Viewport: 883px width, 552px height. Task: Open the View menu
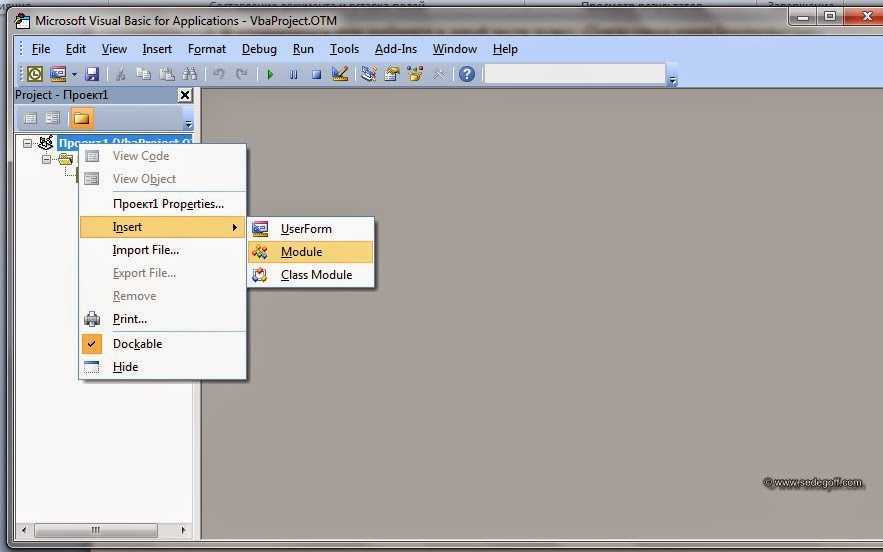point(114,50)
